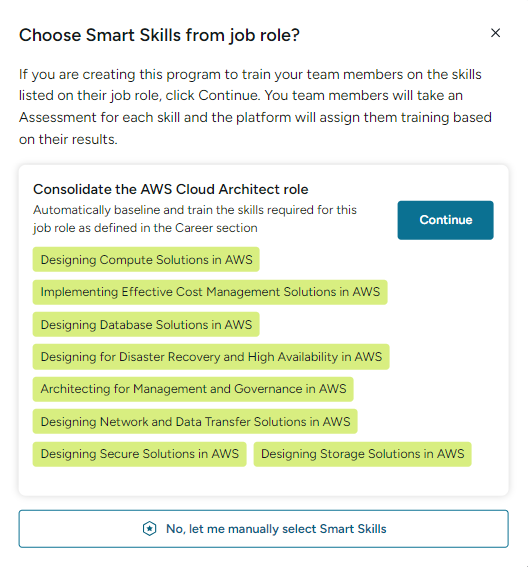The width and height of the screenshot is (528, 567).
Task: Select the Designing Storage Solutions in AWS tag
Action: click(362, 454)
